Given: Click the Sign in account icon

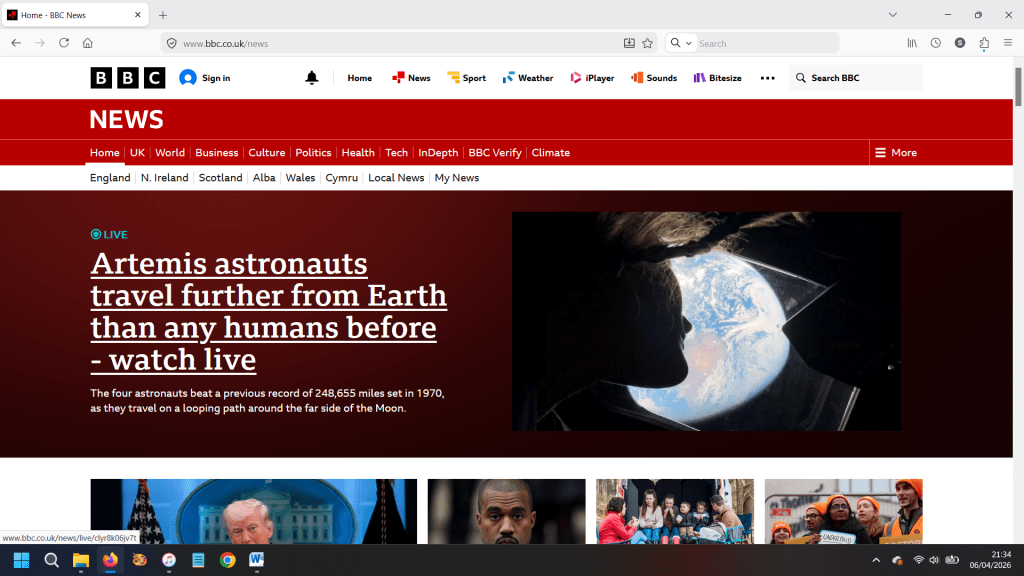Looking at the screenshot, I should coord(188,78).
